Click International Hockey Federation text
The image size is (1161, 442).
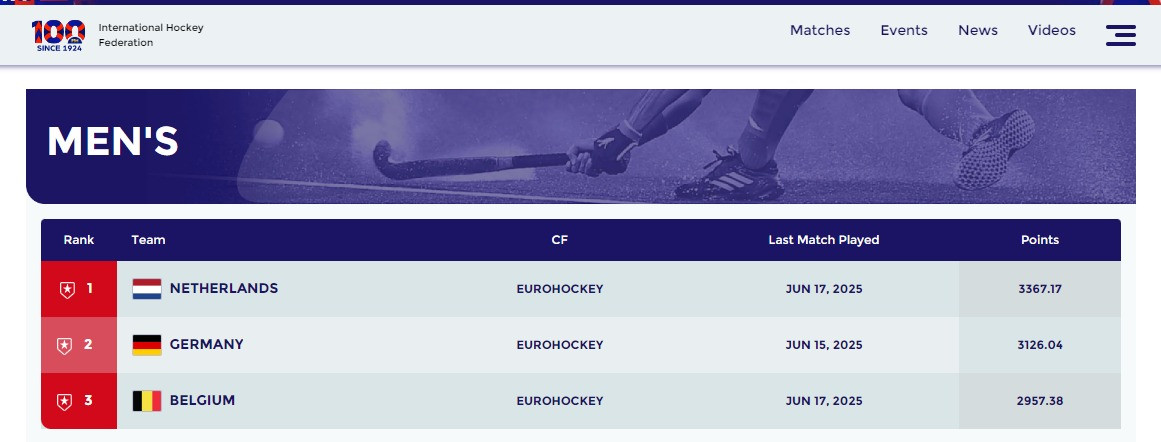coord(151,35)
